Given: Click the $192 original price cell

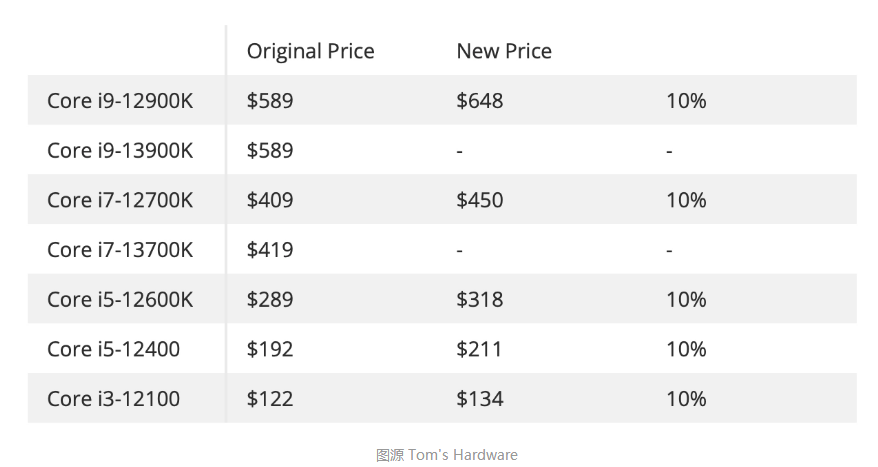Looking at the screenshot, I should coord(270,349).
